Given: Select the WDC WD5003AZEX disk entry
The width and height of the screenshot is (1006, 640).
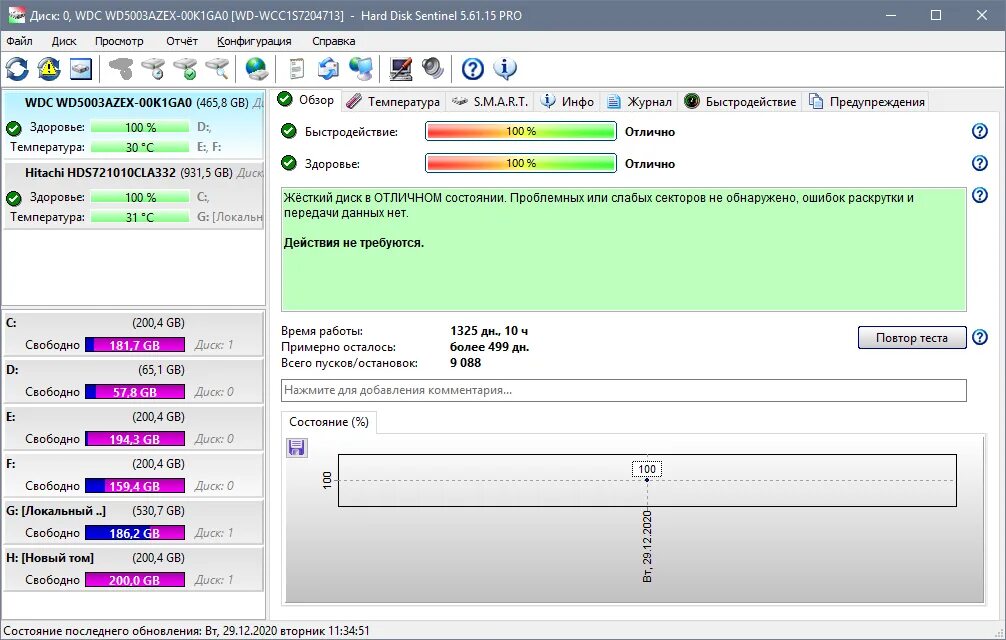Looking at the screenshot, I should pyautogui.click(x=133, y=124).
